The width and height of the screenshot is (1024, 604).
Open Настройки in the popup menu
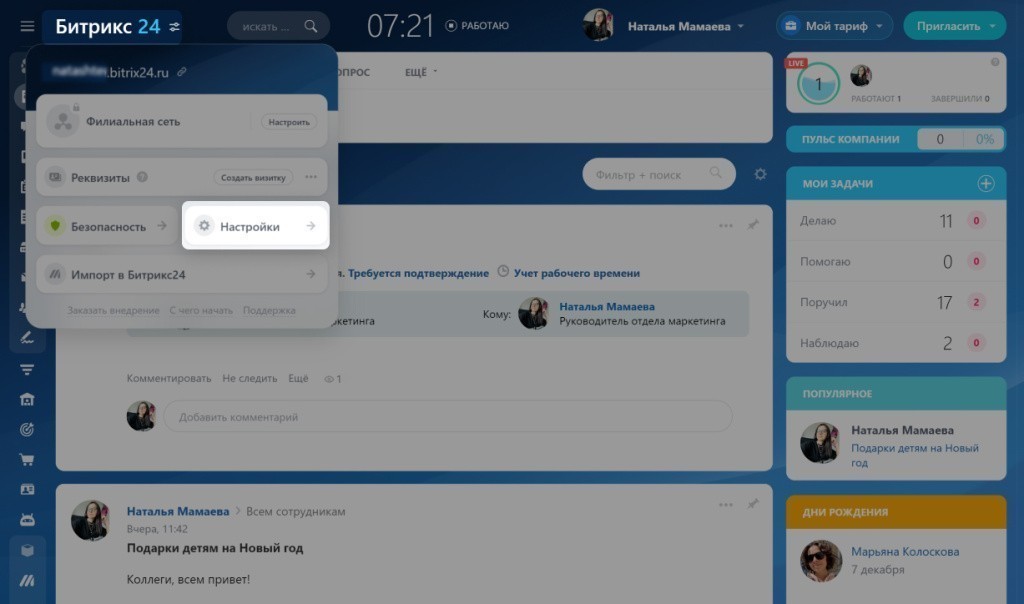click(254, 227)
